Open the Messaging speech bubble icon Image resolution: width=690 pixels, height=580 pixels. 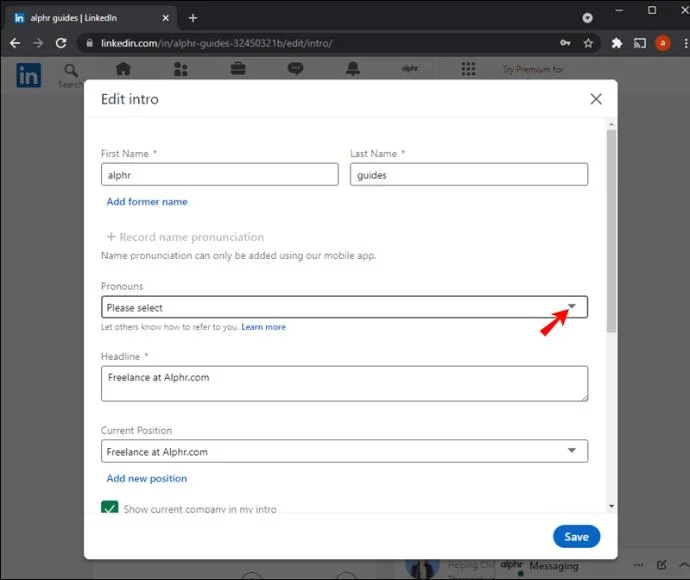tap(295, 69)
